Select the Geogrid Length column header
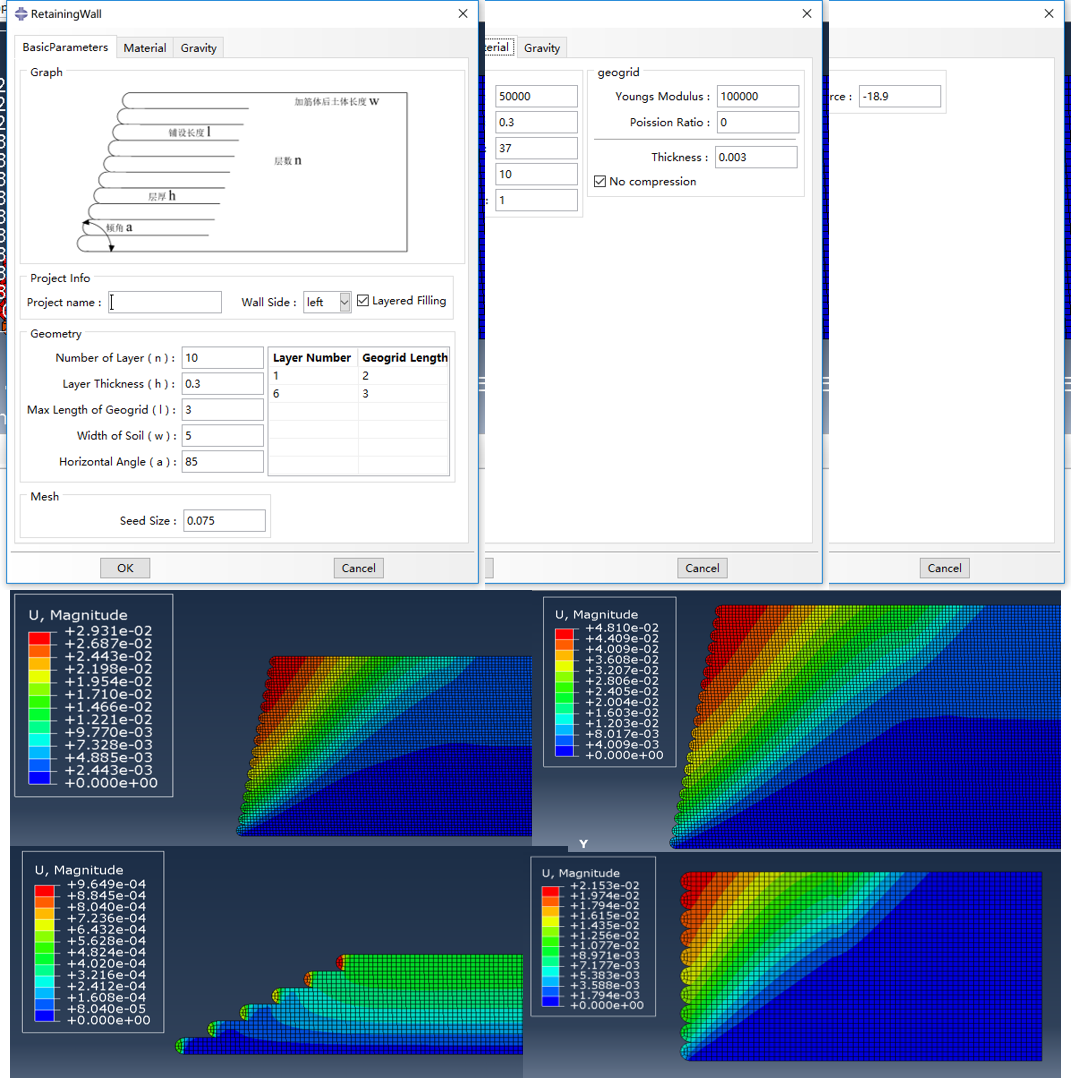Viewport: 1071px width, 1078px height. coord(404,358)
